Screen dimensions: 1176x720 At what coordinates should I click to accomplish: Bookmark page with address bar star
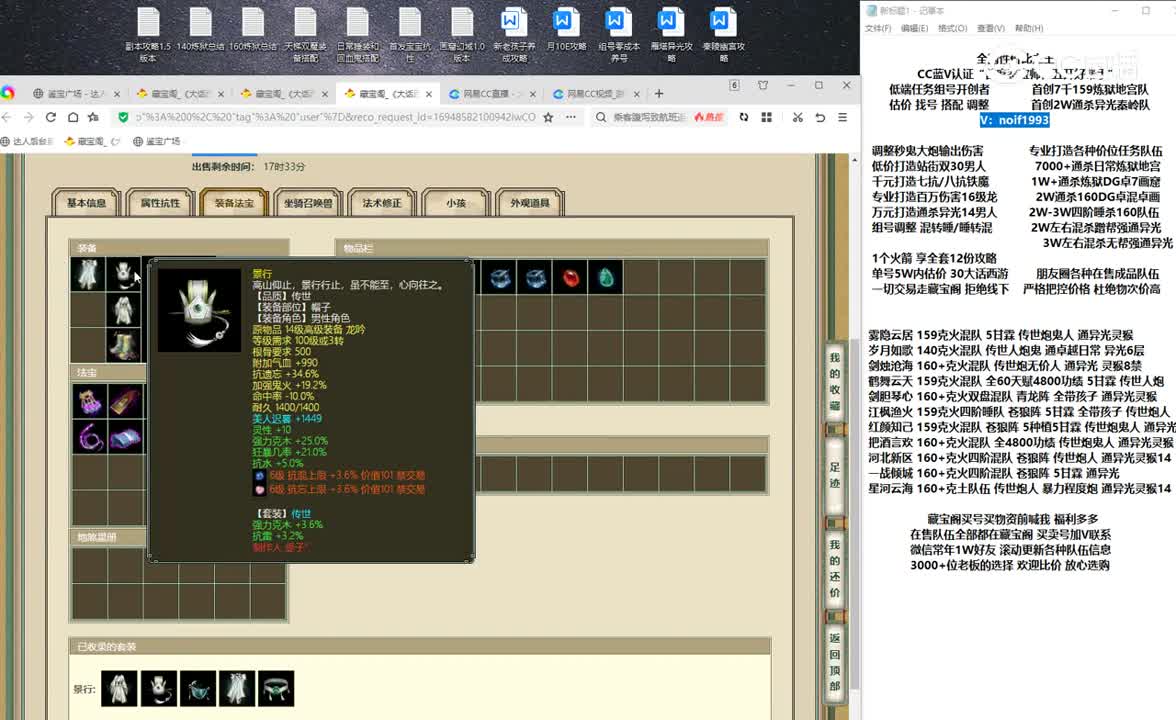[x=548, y=117]
